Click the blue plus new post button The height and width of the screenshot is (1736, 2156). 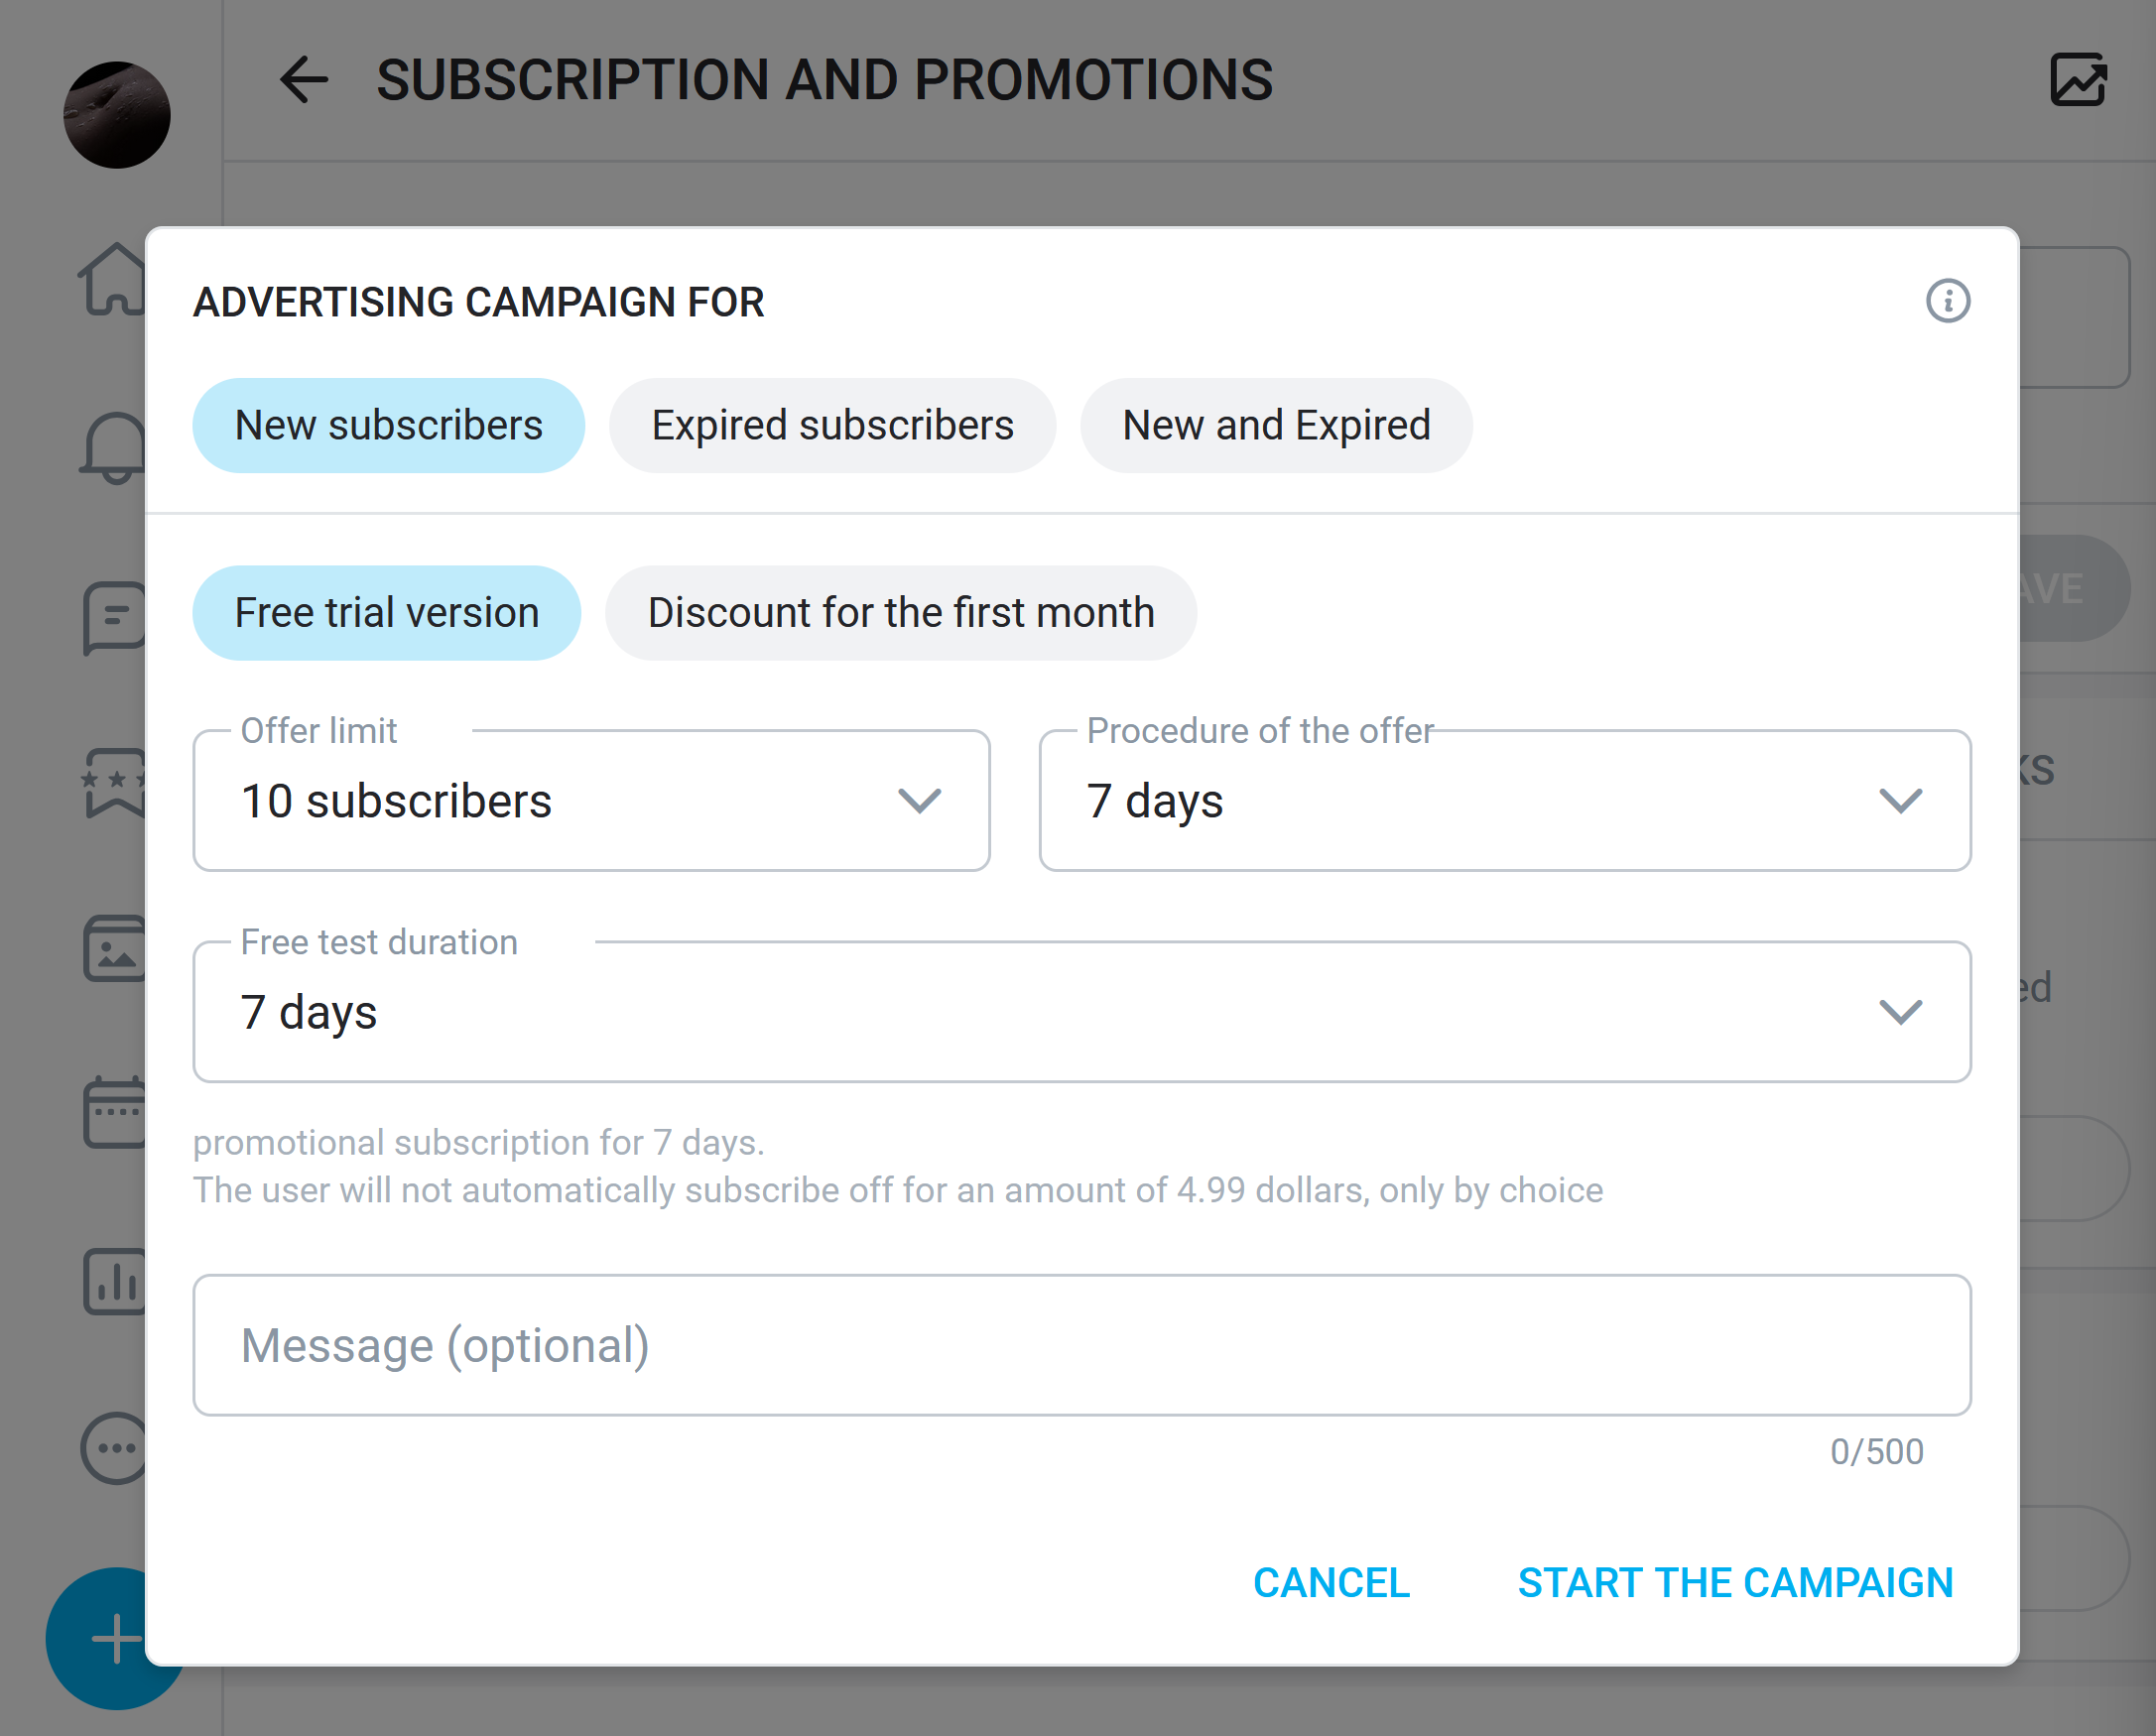point(114,1639)
